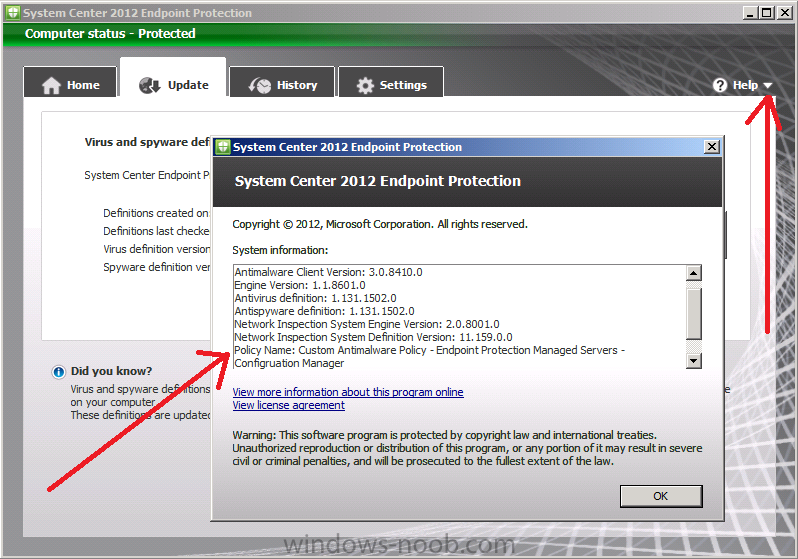The width and height of the screenshot is (798, 559).
Task: Close the main Endpoint Protection window
Action: 784,13
